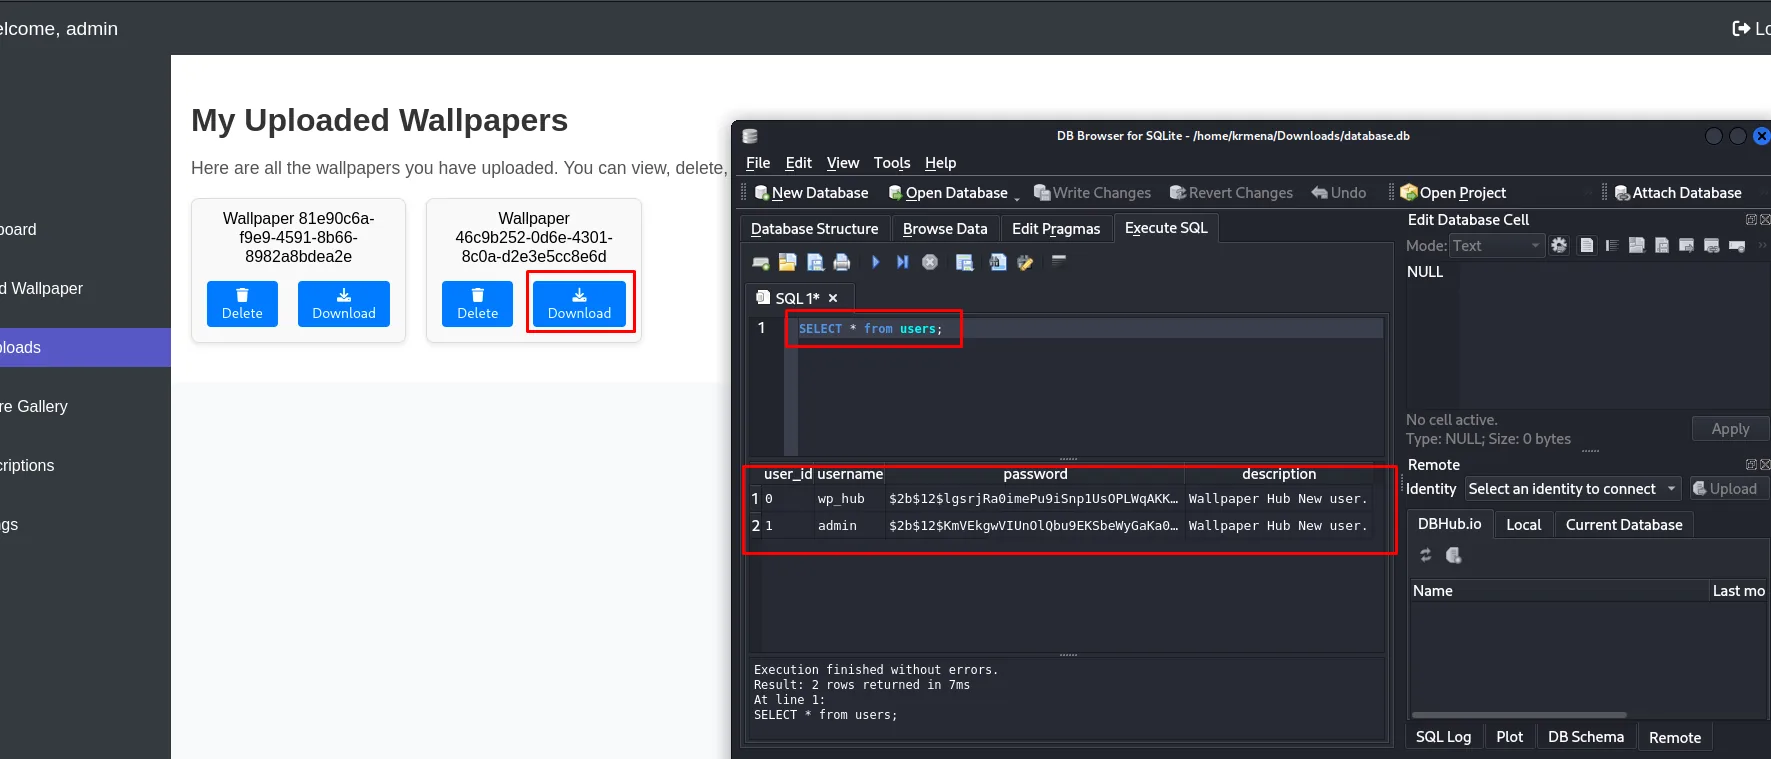The image size is (1771, 759).
Task: Click Apply in Edit Database Cell panel
Action: click(x=1730, y=429)
